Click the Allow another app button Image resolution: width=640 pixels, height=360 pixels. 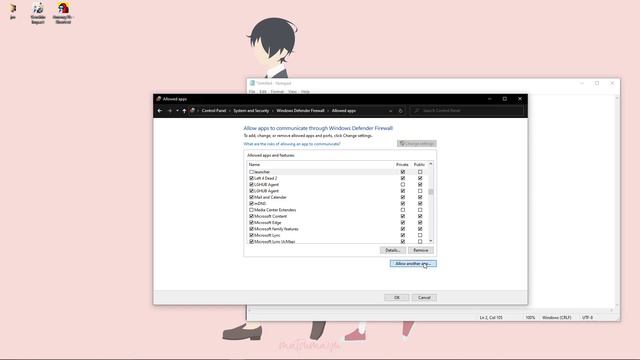tap(413, 264)
